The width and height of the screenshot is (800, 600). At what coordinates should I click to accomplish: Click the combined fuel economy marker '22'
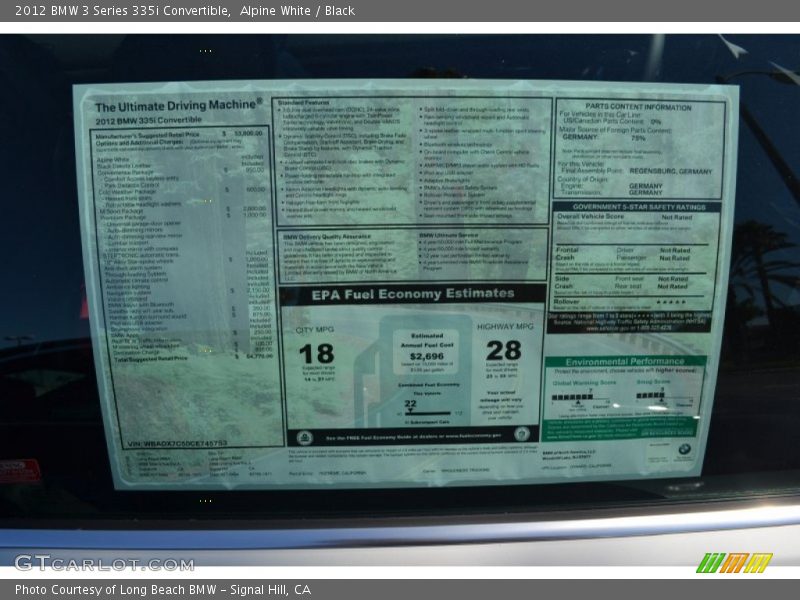pyautogui.click(x=410, y=404)
